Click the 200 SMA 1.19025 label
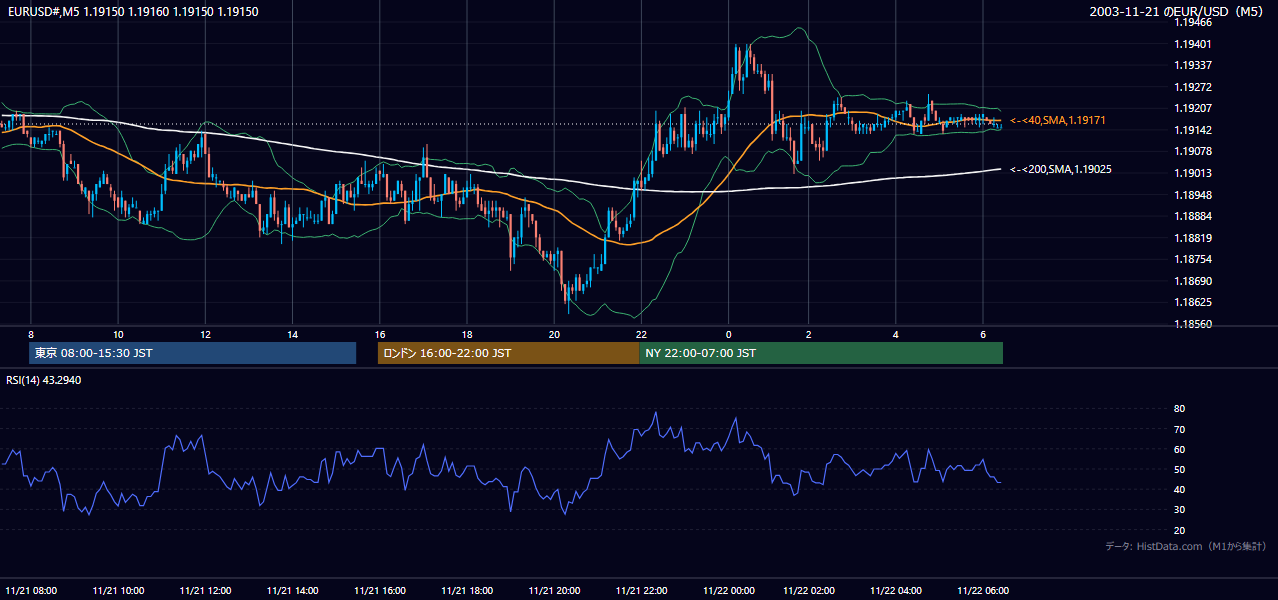The height and width of the screenshot is (600, 1278). (x=1060, y=169)
